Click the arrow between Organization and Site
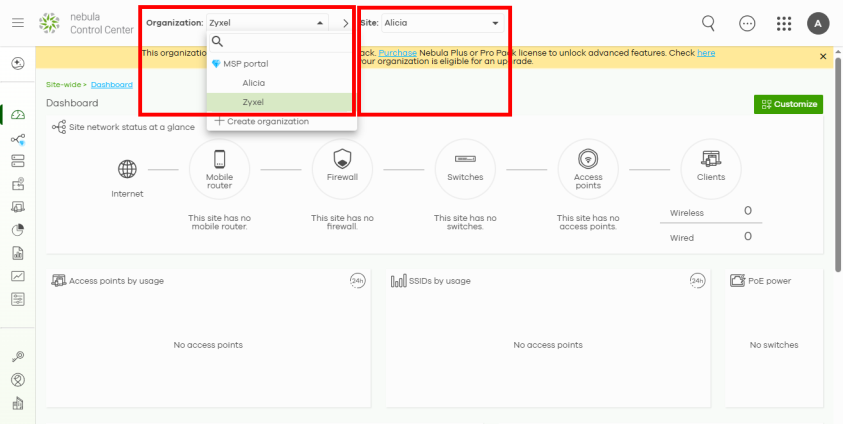This screenshot has height=424, width=843. [x=346, y=23]
